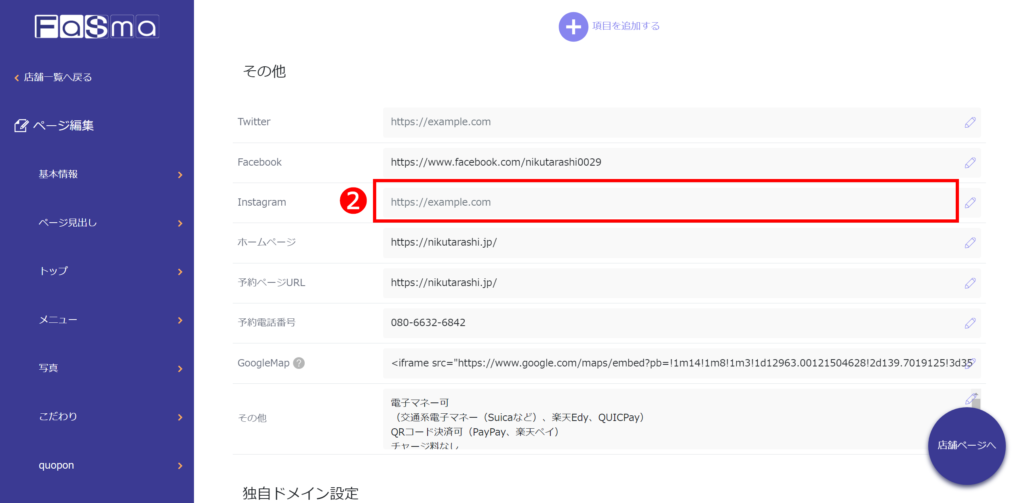
Task: Click the GoogleMap help question mark icon
Action: 299,364
